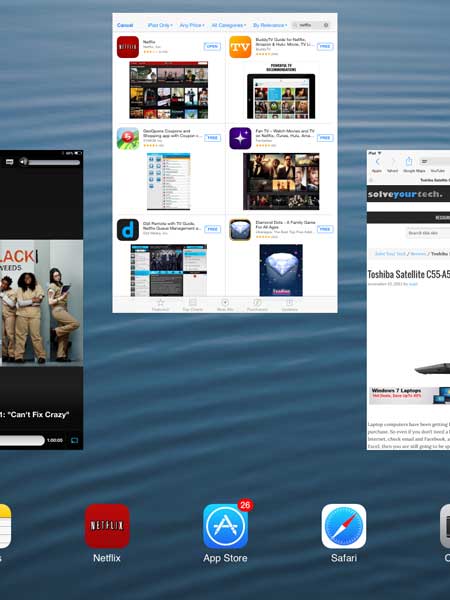Open the Google Maps bookmark in Safari

tap(414, 171)
